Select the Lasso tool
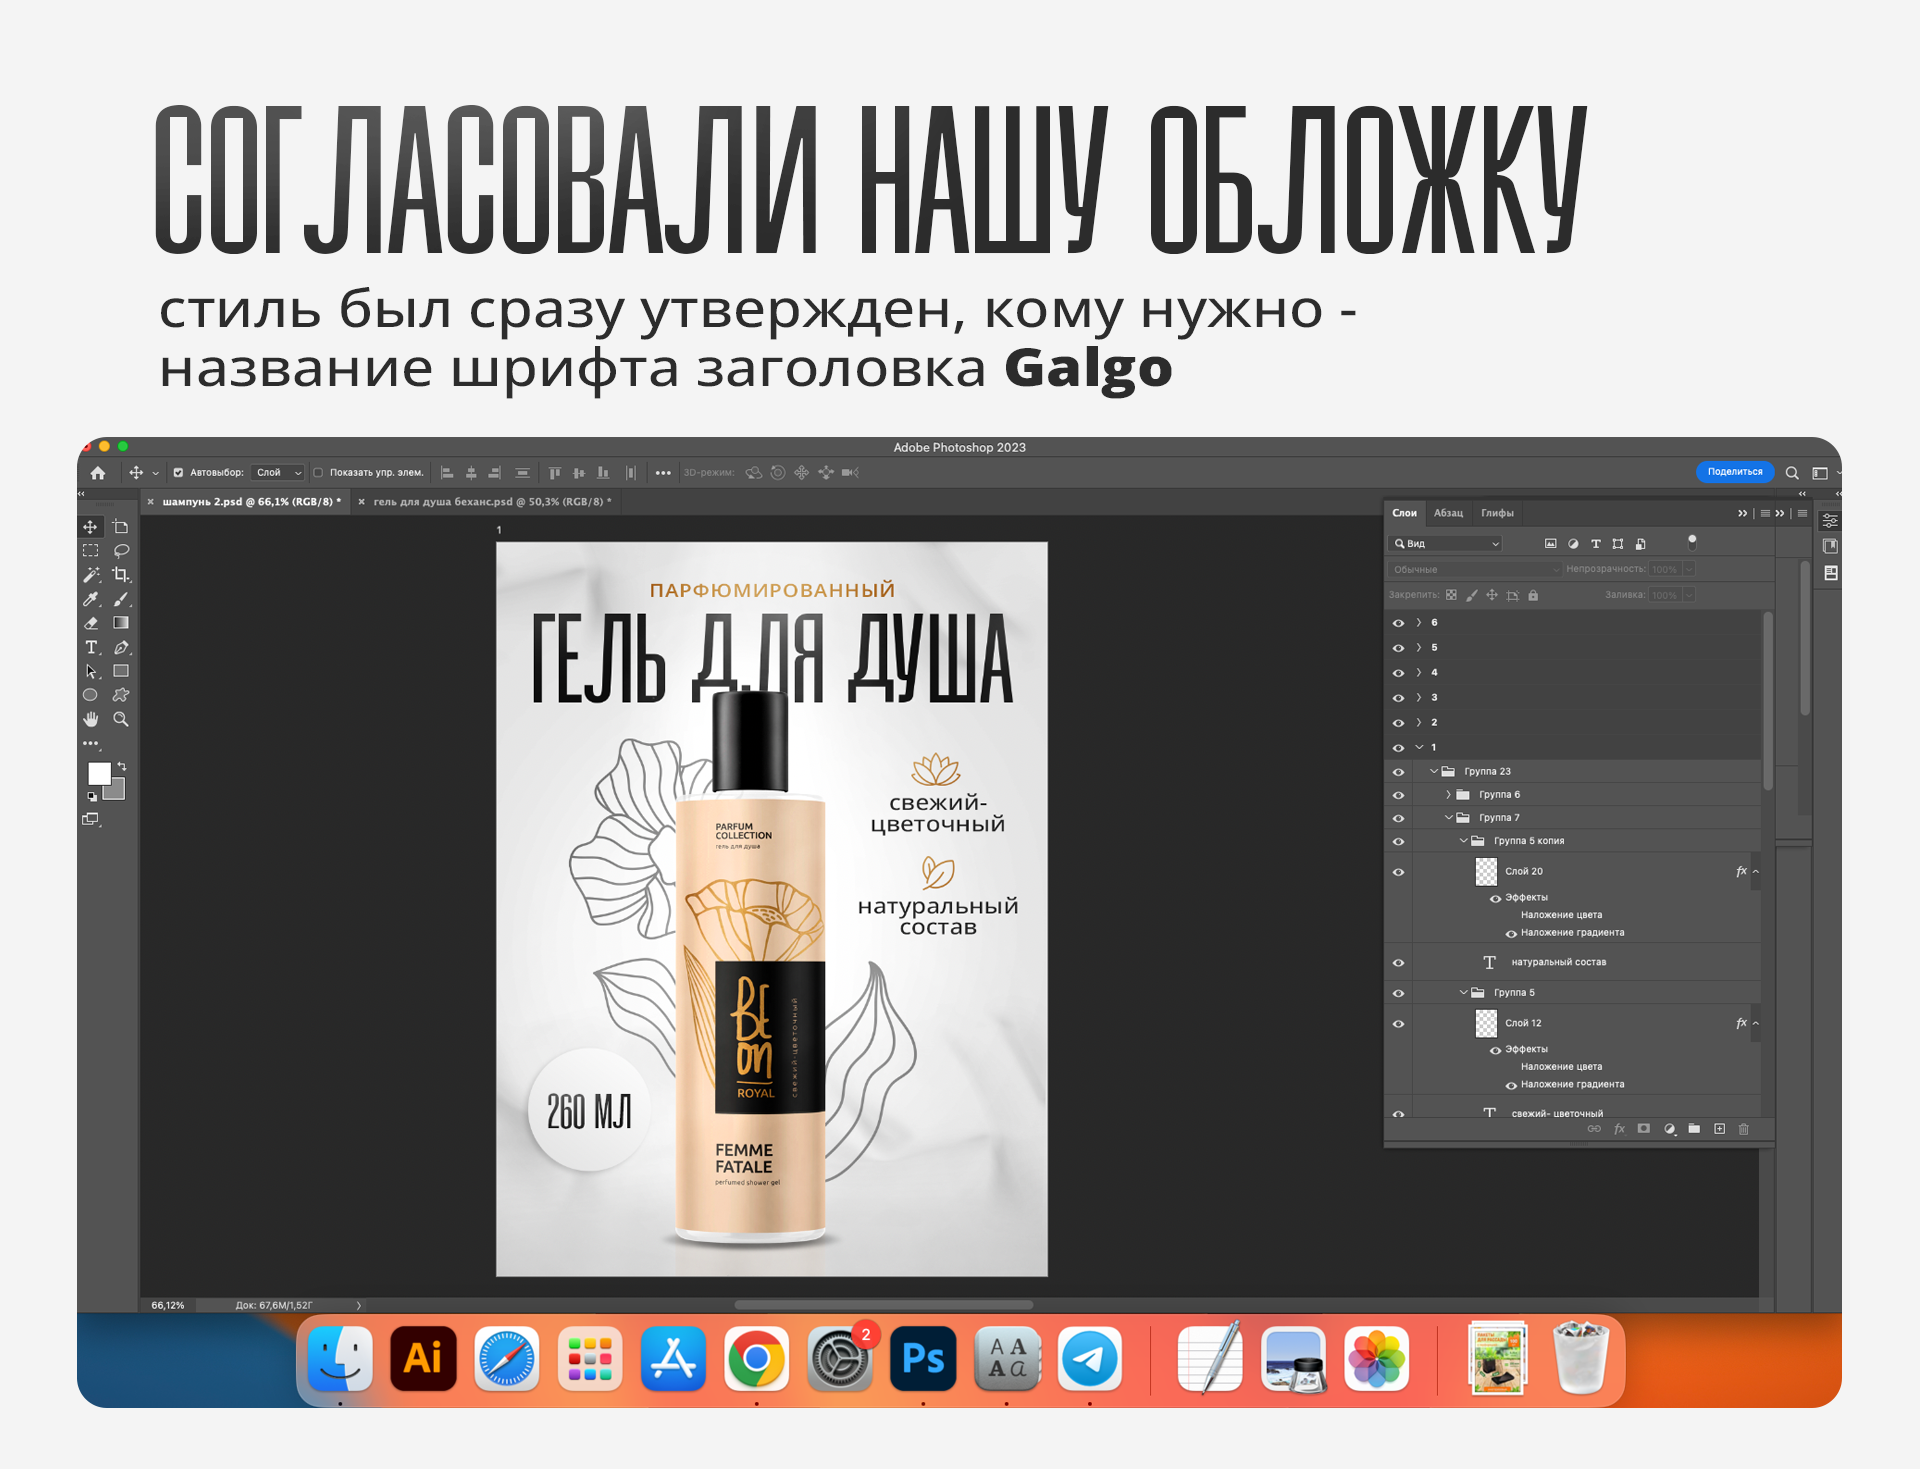Image resolution: width=1920 pixels, height=1469 pixels. (x=121, y=551)
